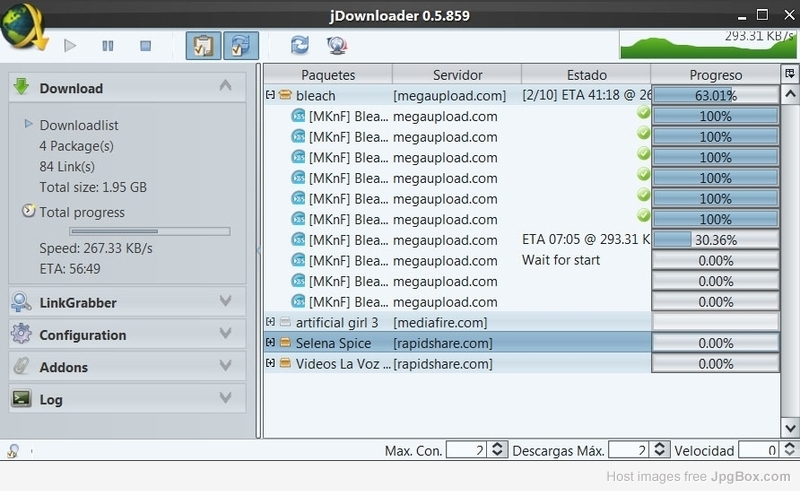Click the update check globe icon
Screen dimensions: 800x491
coord(337,45)
